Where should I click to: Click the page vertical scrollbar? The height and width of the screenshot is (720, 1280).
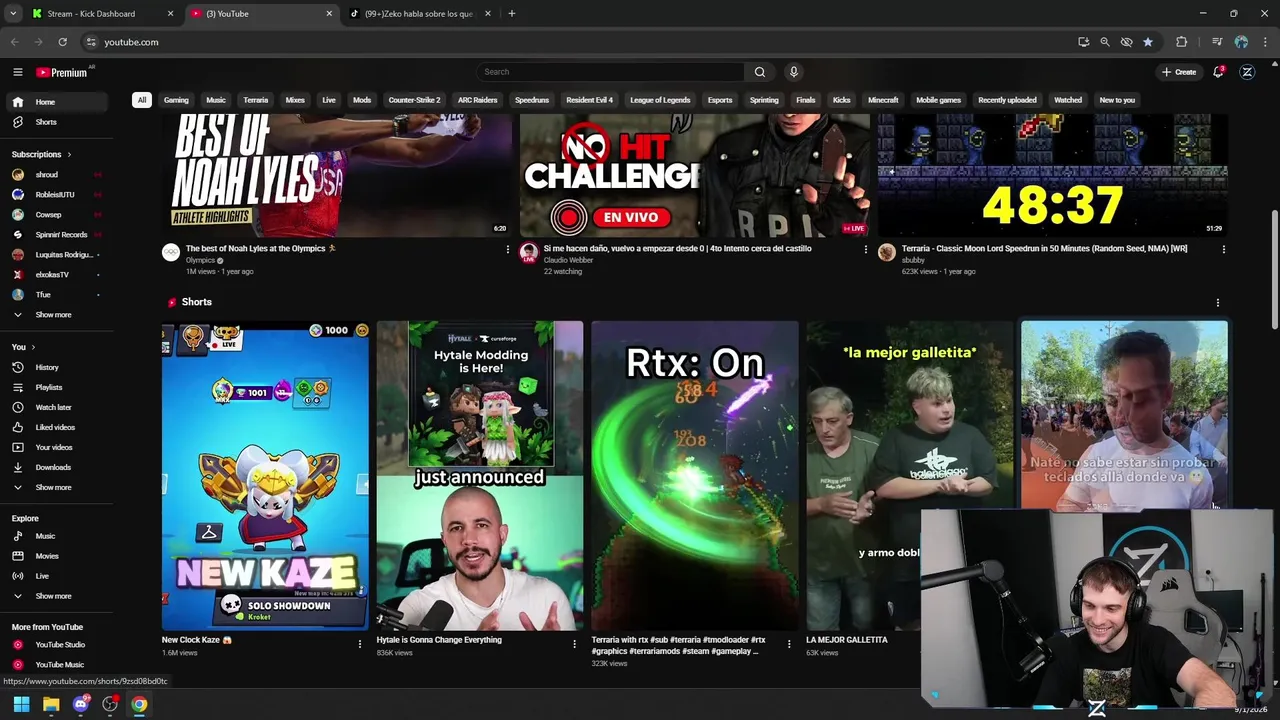point(1274,270)
